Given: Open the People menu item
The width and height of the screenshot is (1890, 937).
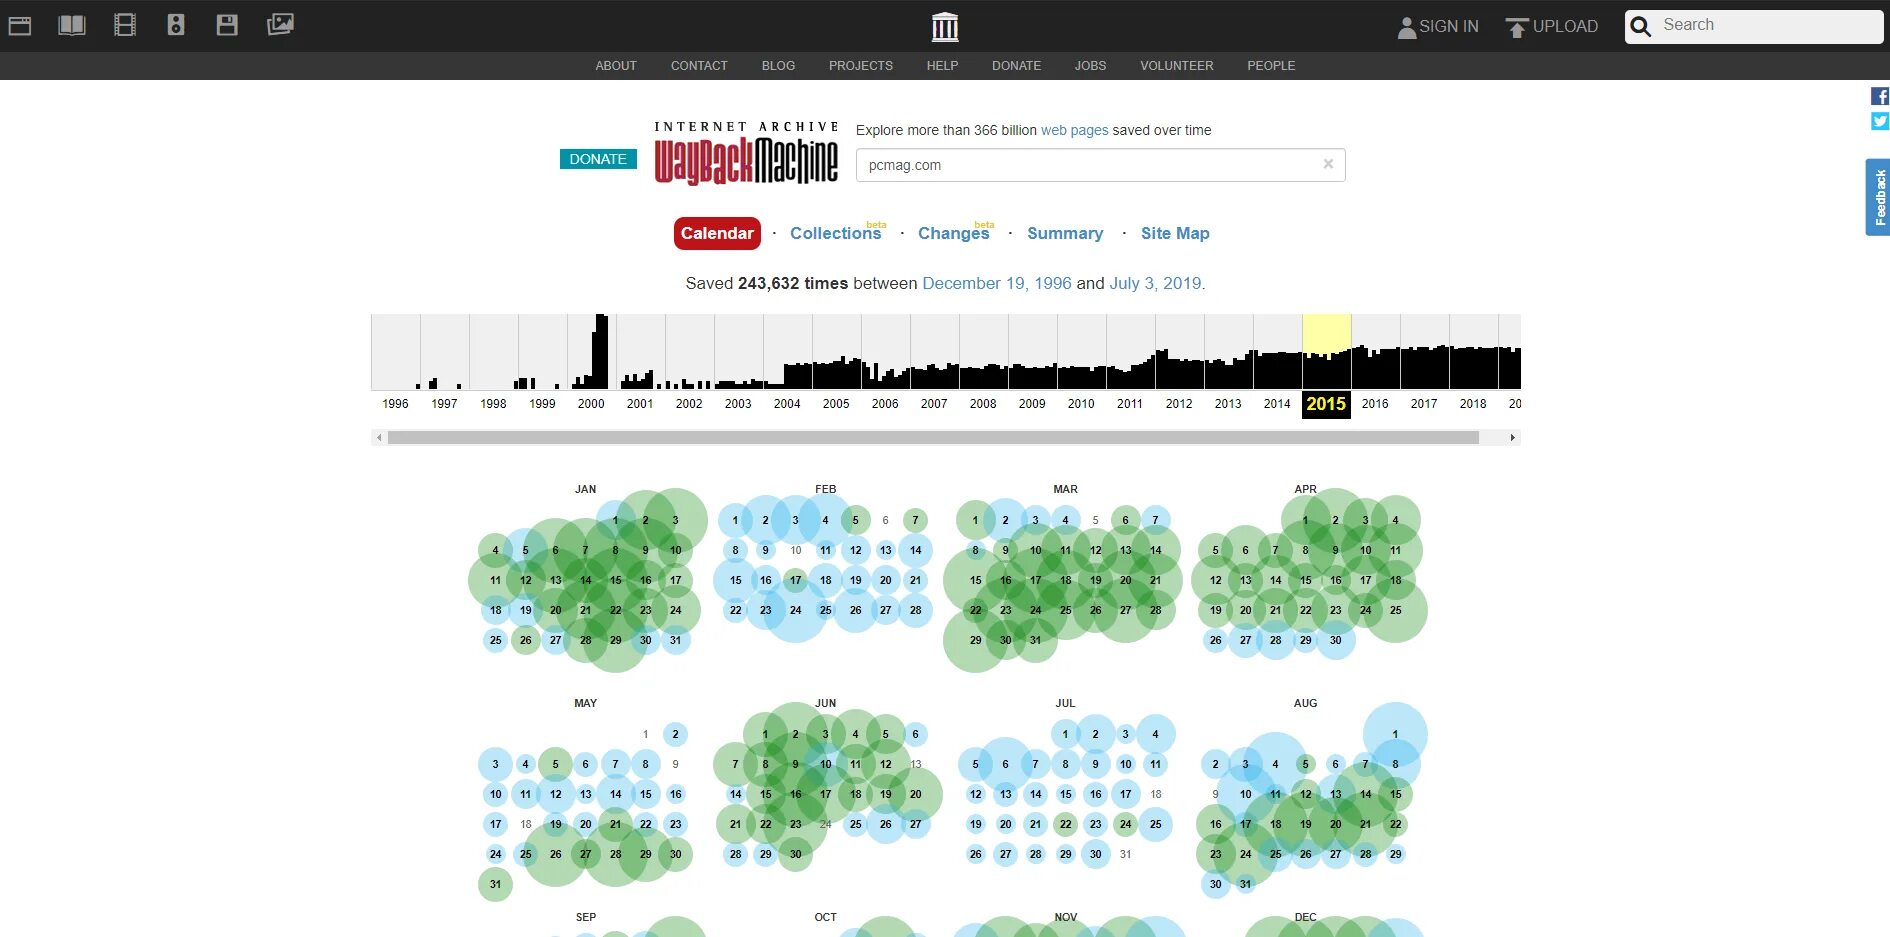Looking at the screenshot, I should tap(1271, 66).
